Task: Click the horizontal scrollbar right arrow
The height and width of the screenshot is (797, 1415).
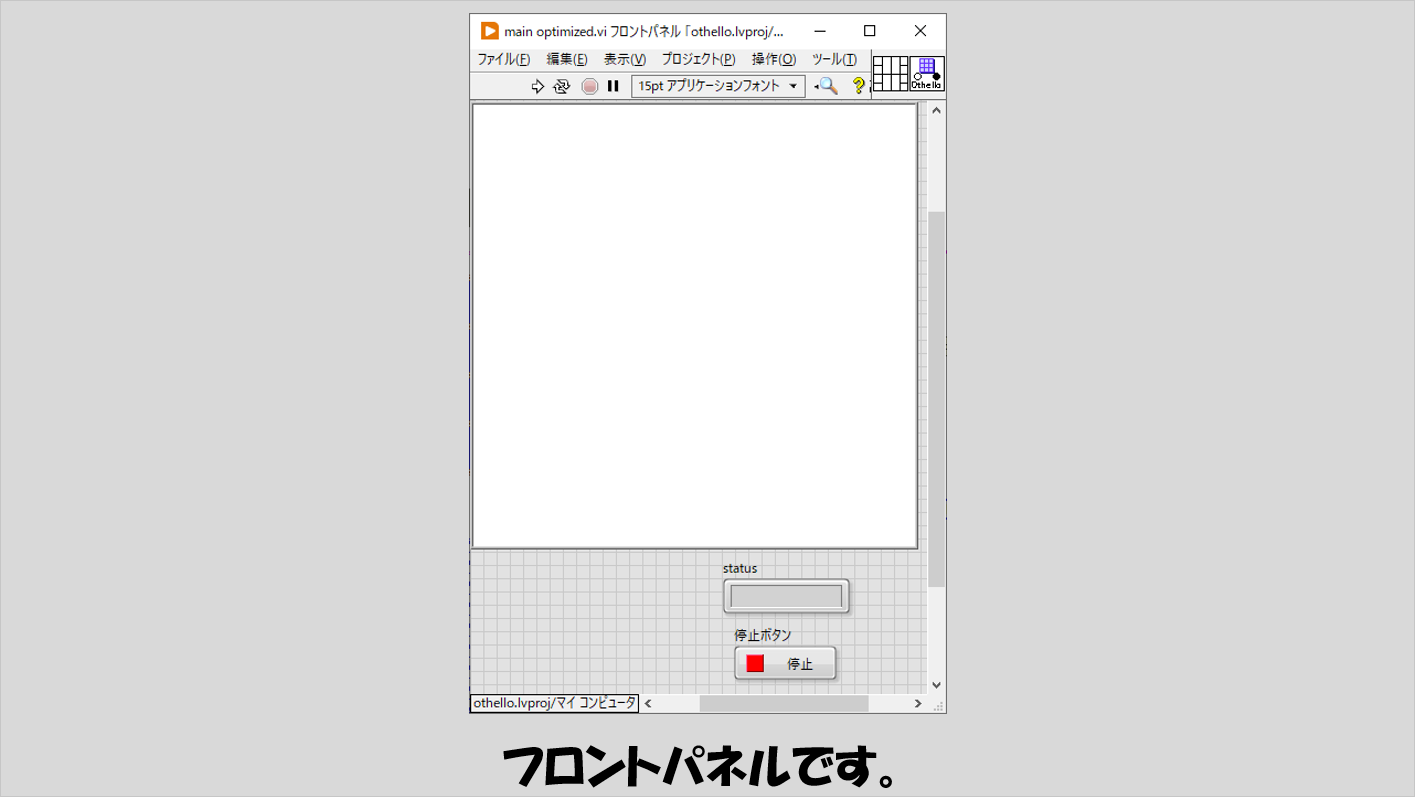Action: [918, 703]
